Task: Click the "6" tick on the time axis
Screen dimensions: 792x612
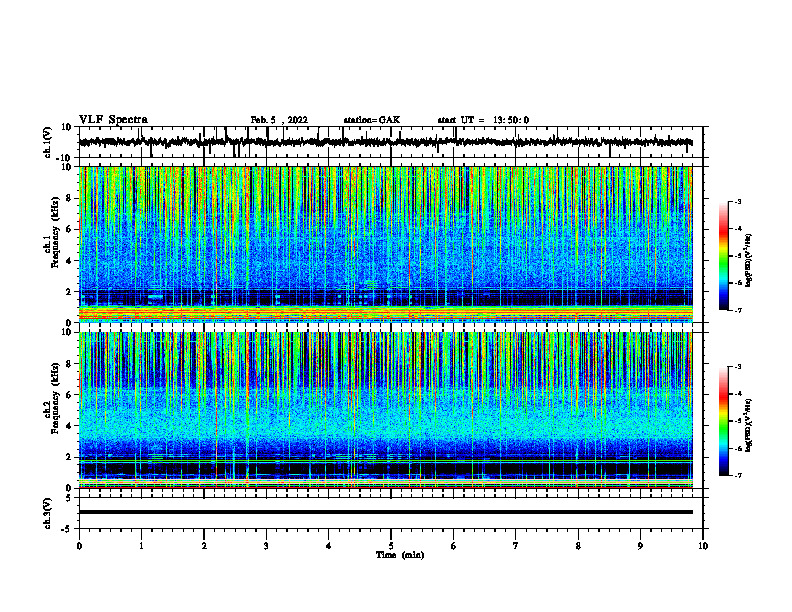Action: [454, 546]
